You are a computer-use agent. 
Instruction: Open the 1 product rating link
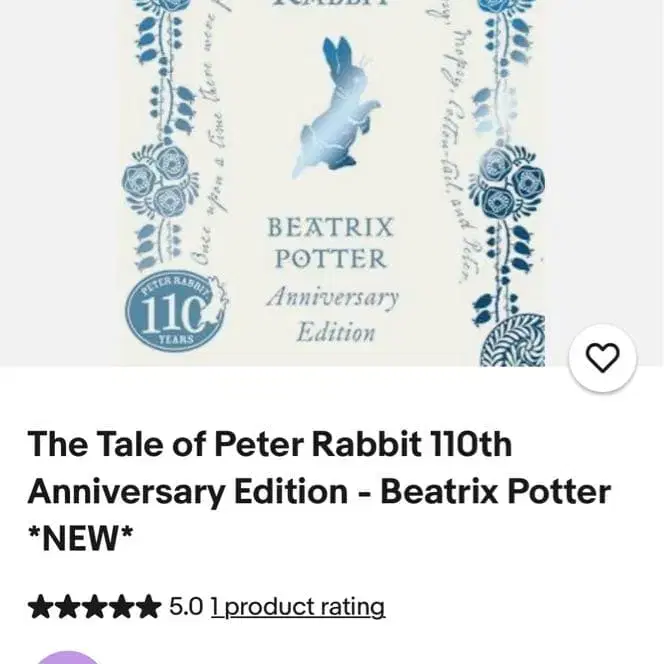pos(298,606)
